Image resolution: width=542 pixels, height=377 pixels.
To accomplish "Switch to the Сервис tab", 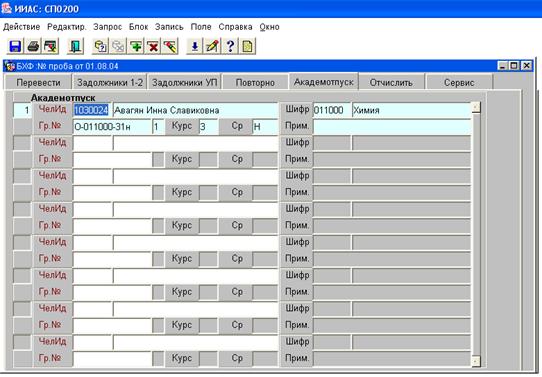I will [x=459, y=83].
